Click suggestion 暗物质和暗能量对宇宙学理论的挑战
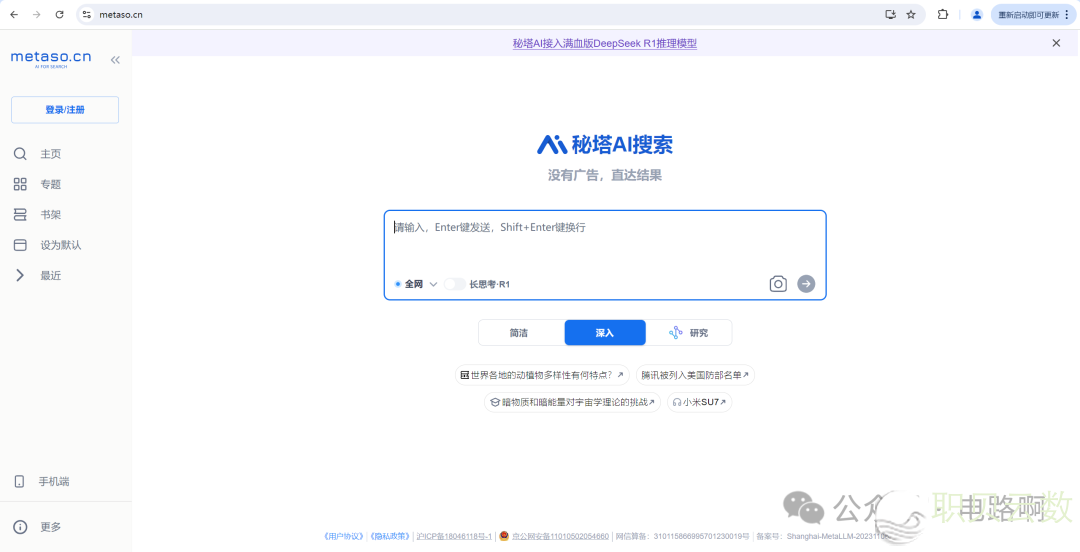Screen dimensions: 1080x552 pyautogui.click(x=572, y=402)
